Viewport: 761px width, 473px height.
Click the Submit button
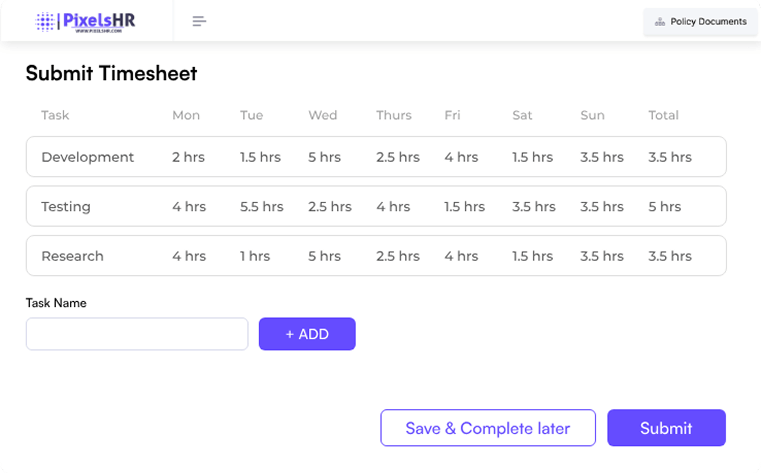point(666,428)
